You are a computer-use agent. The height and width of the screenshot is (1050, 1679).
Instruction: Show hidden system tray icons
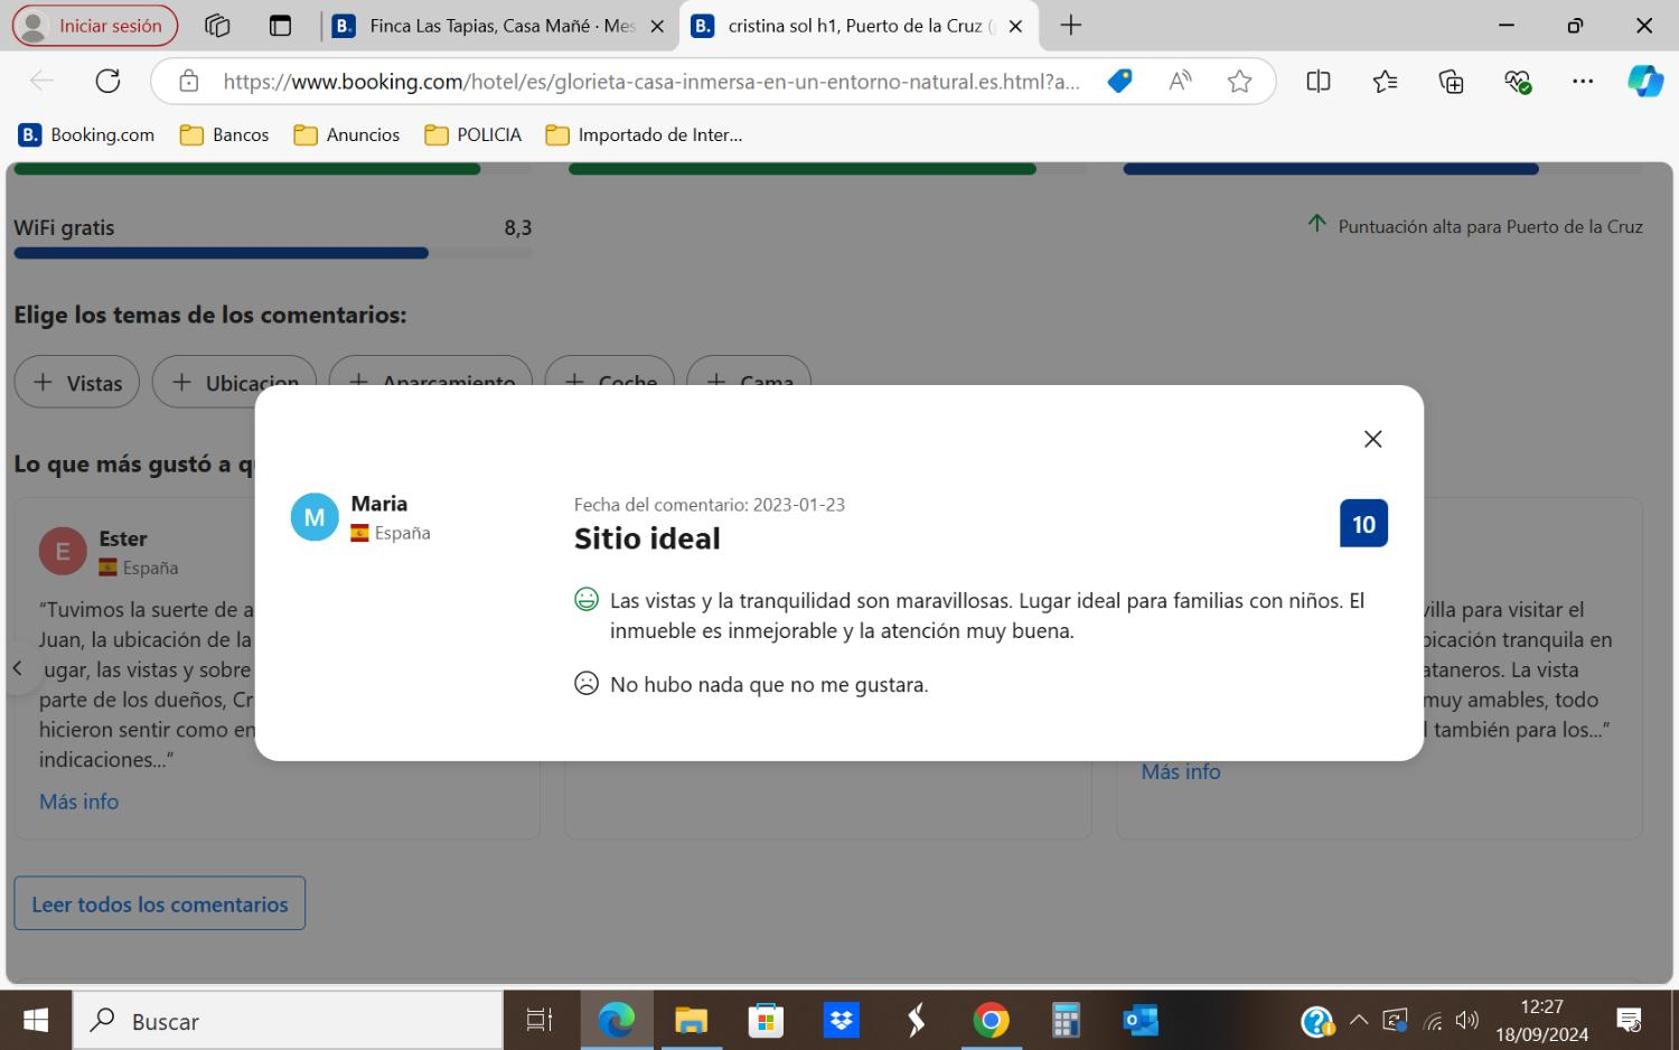(x=1358, y=1020)
